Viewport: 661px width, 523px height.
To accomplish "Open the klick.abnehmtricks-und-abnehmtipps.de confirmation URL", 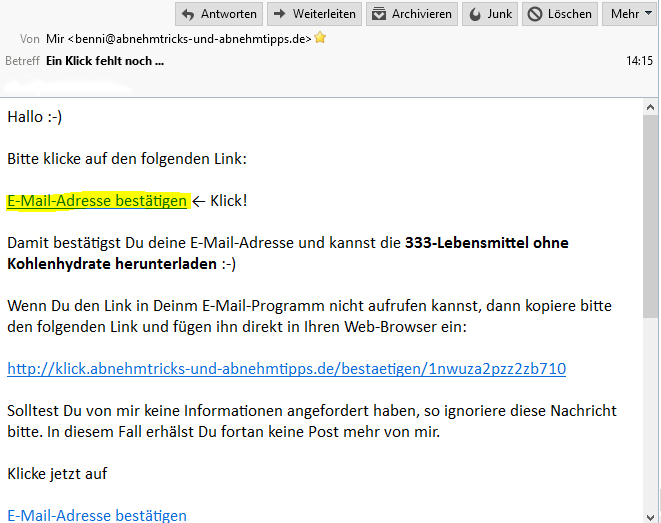I will 287,369.
